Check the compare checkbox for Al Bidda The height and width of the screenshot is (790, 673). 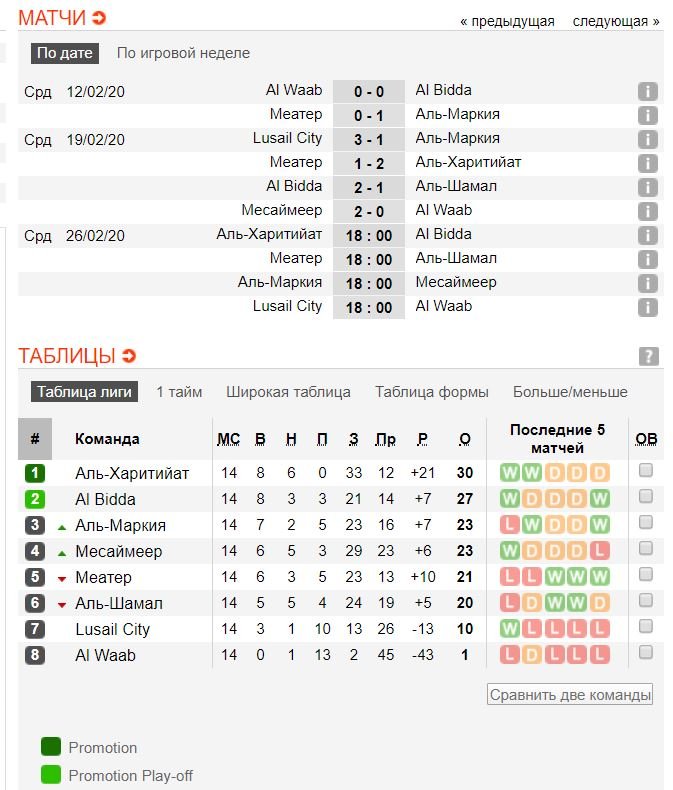[x=646, y=496]
